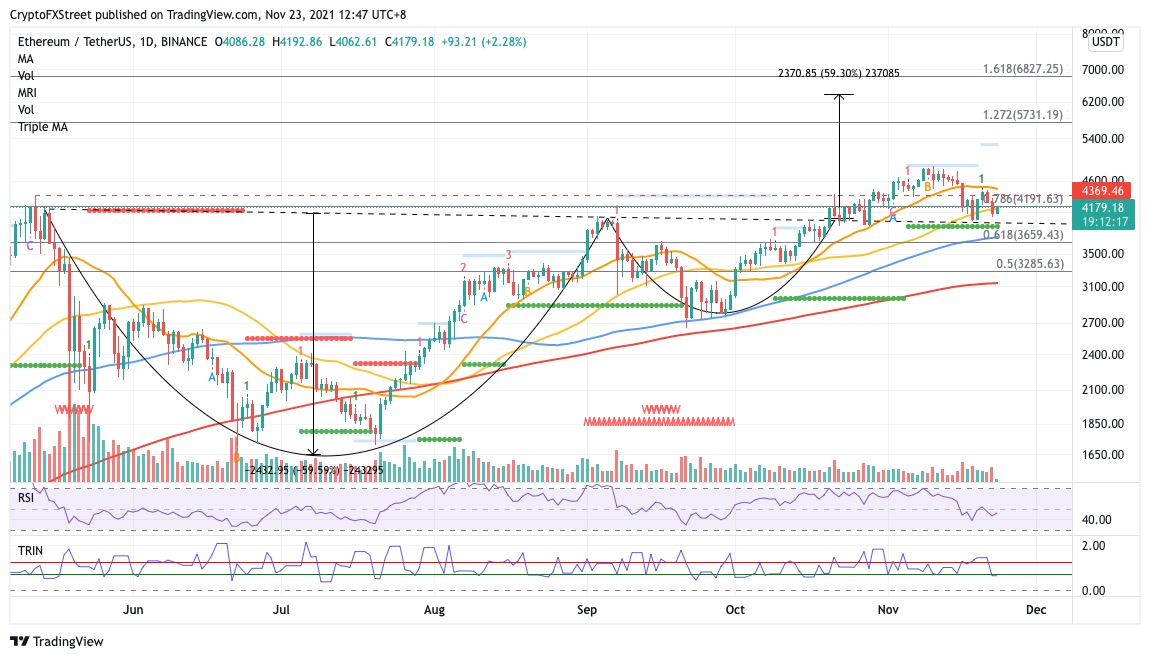Click the Sep date on time axis

tap(587, 610)
